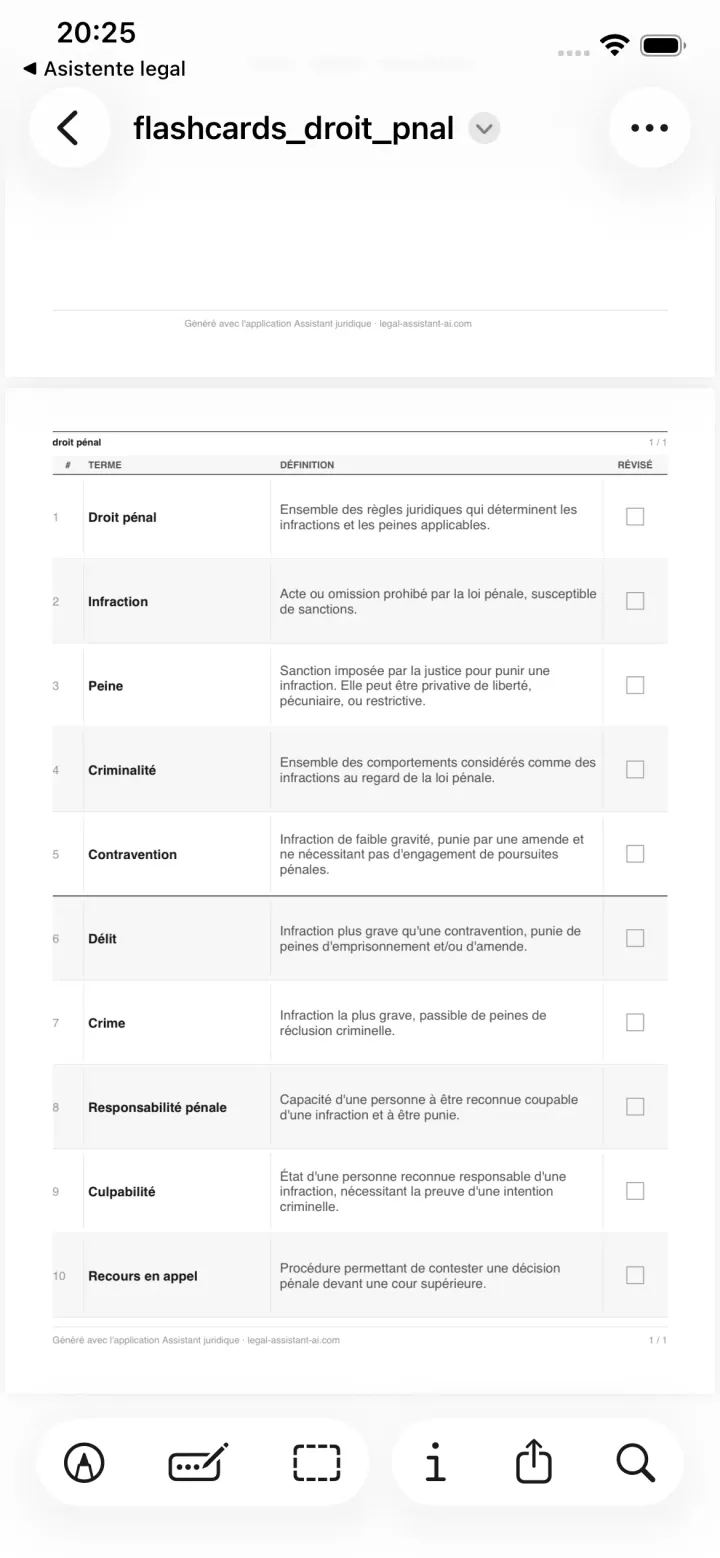720x1558 pixels.
Task: Search within the document
Action: tap(635, 1463)
